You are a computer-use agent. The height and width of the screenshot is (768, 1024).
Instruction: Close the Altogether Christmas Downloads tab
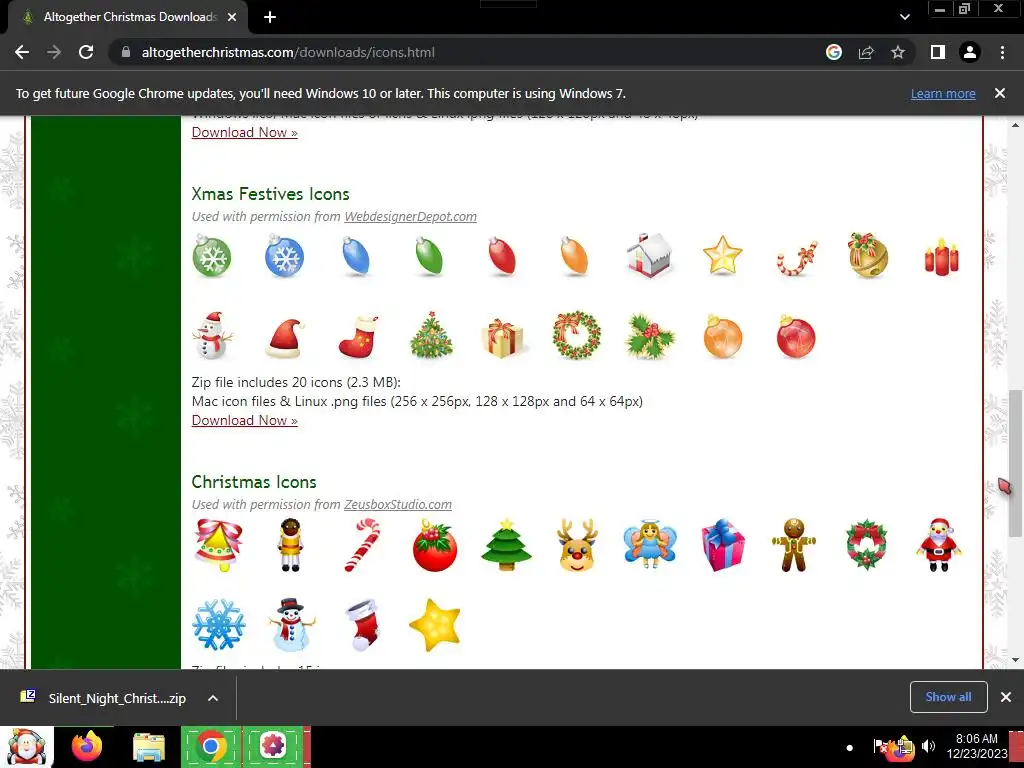click(x=232, y=17)
